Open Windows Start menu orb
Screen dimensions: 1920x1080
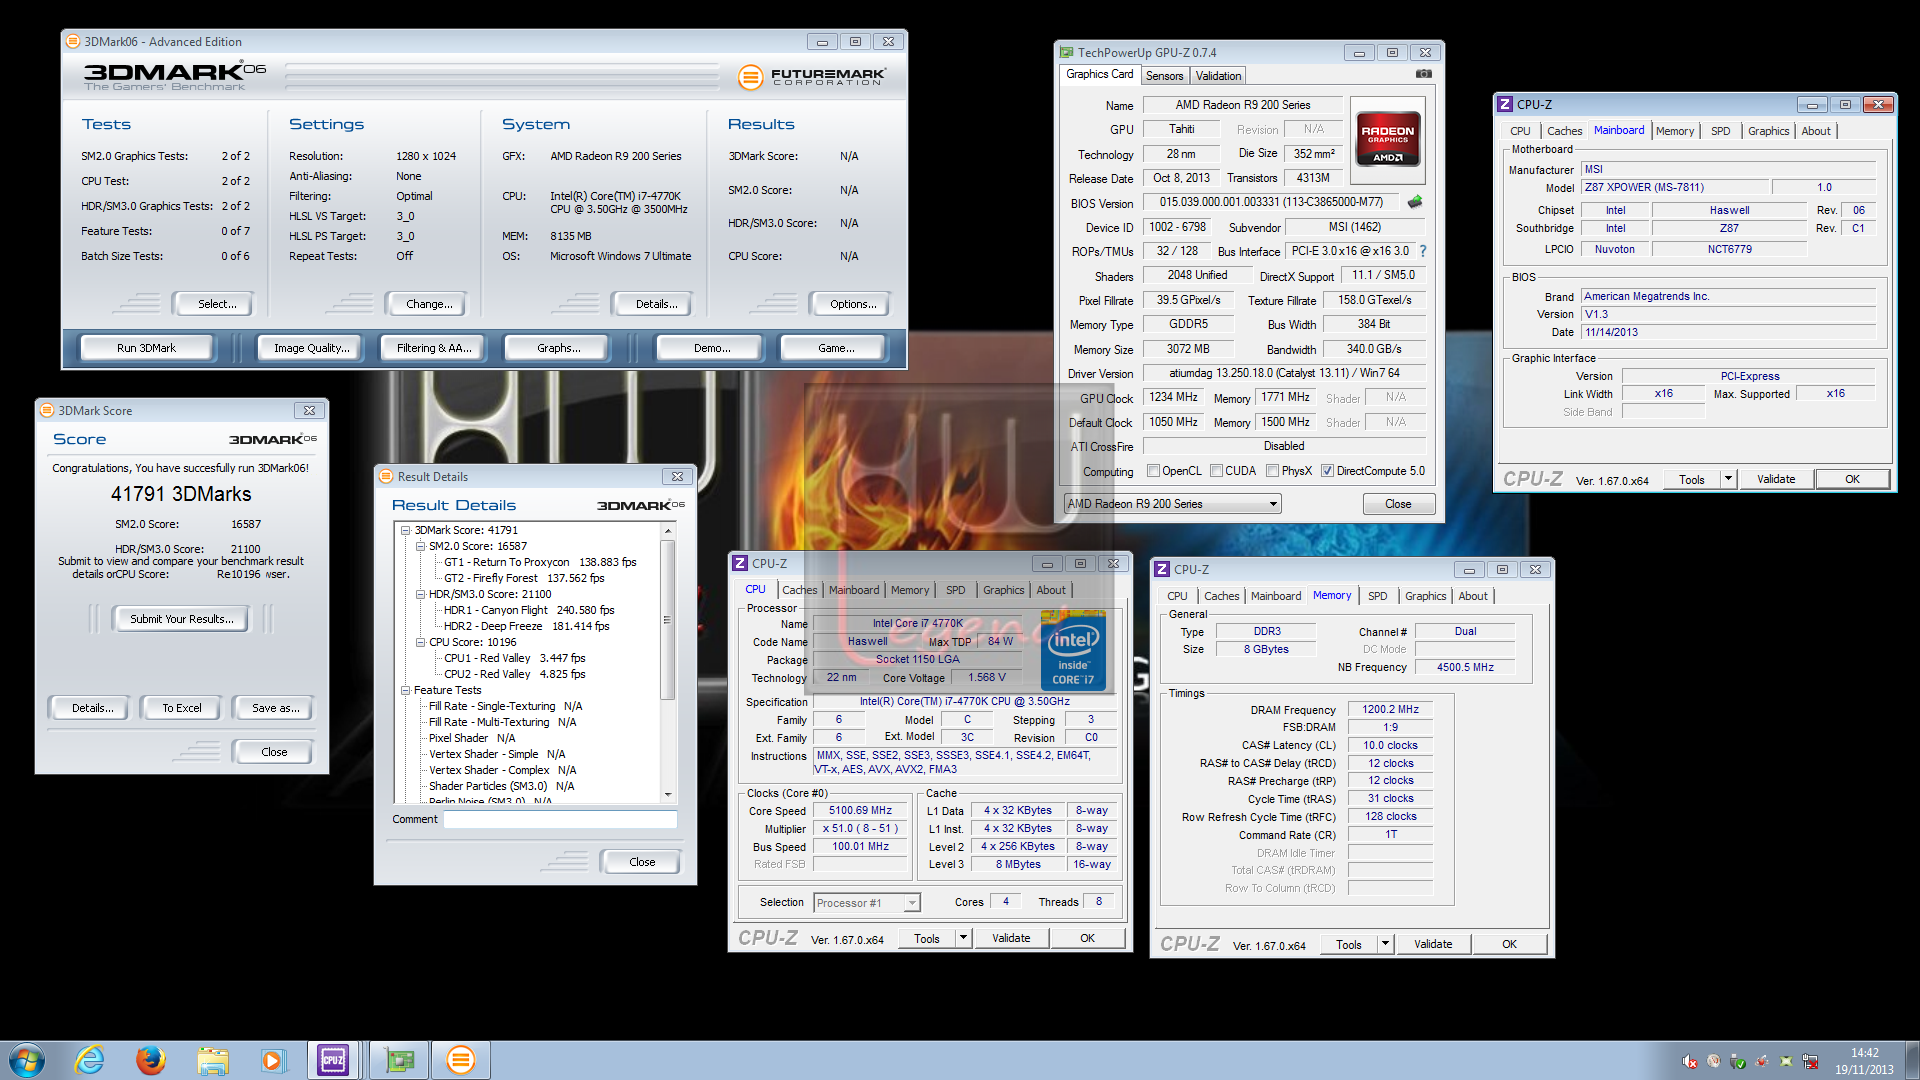point(27,1060)
